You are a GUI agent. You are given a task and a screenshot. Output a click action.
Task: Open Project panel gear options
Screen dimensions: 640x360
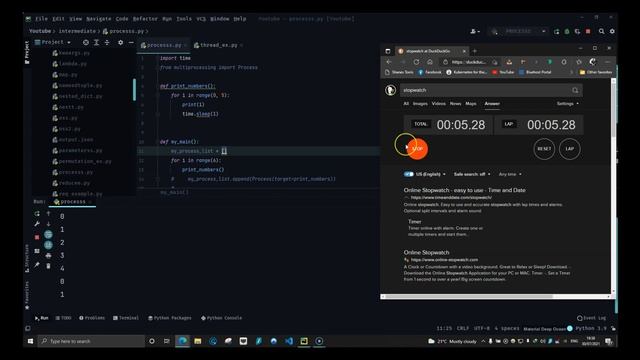[x=120, y=42]
